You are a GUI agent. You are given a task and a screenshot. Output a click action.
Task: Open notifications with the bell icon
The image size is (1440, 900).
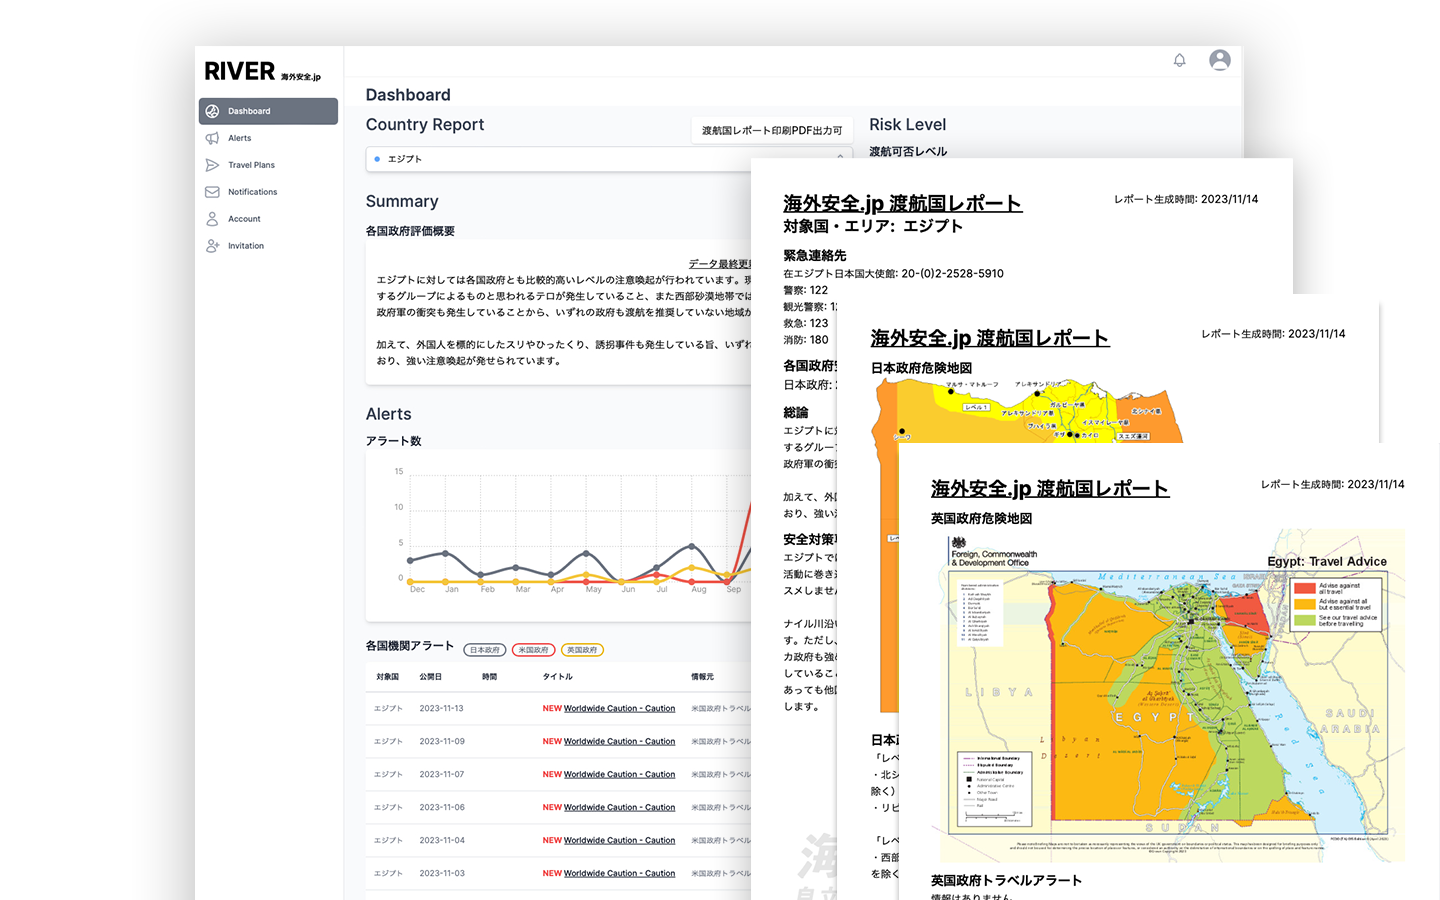(x=1179, y=60)
